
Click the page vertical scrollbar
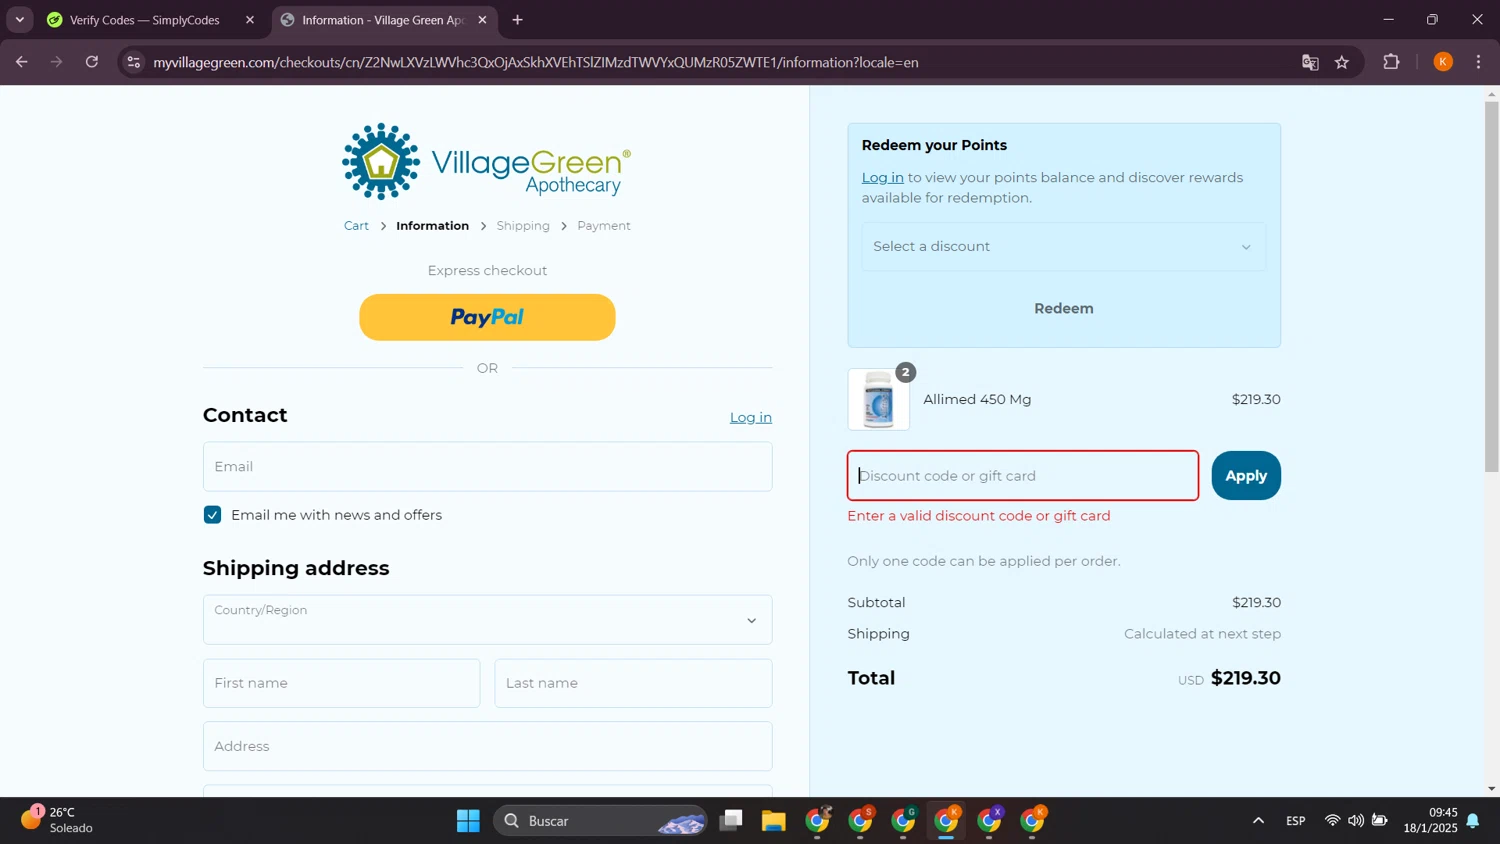tap(1491, 286)
